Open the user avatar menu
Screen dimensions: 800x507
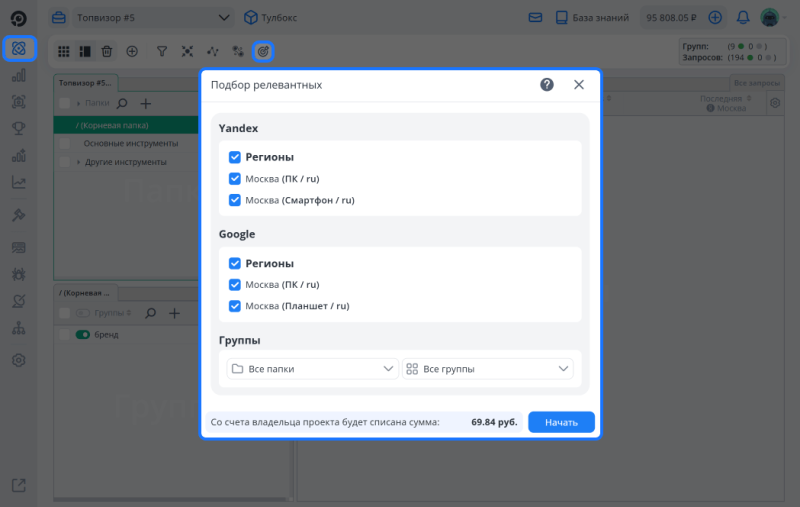coord(769,18)
